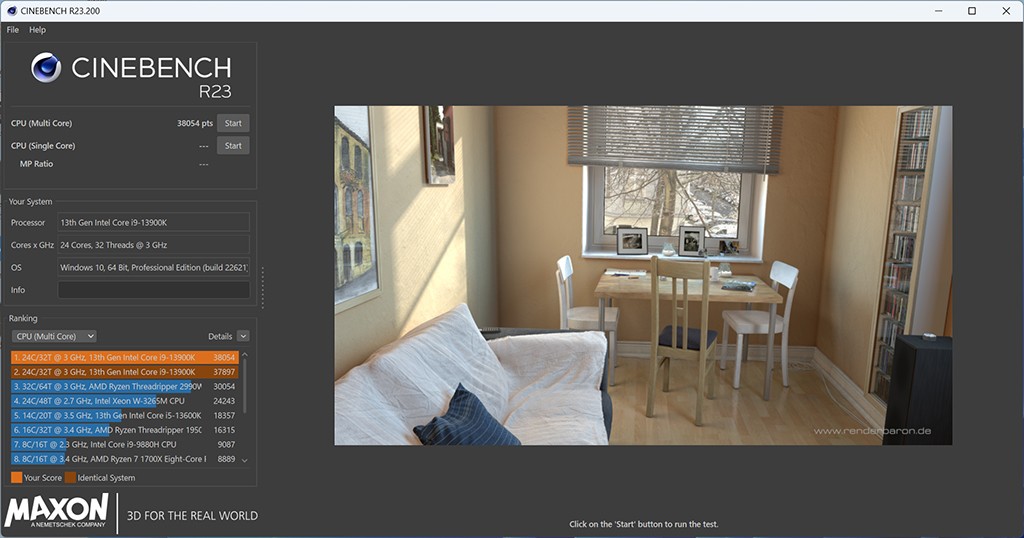Open the CPU (Multi Core) ranking dropdown

(54, 336)
